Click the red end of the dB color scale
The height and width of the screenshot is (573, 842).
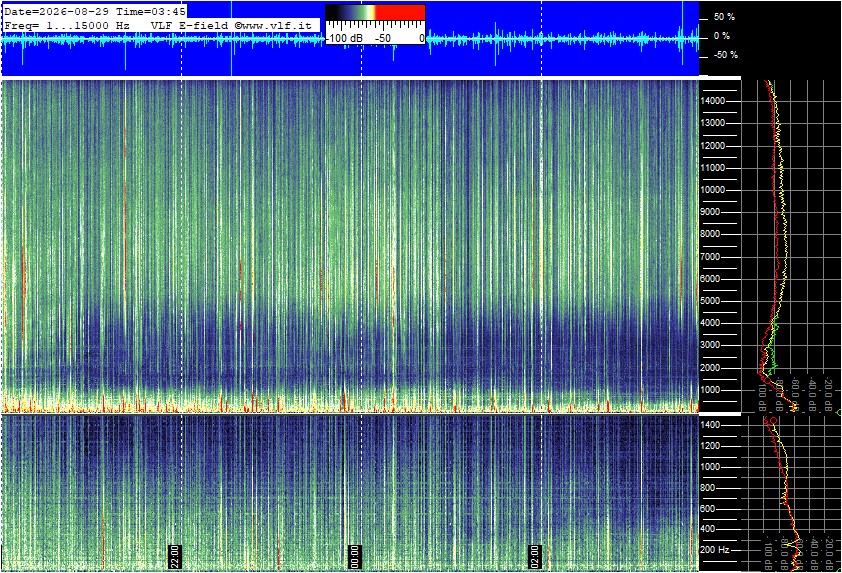click(400, 12)
